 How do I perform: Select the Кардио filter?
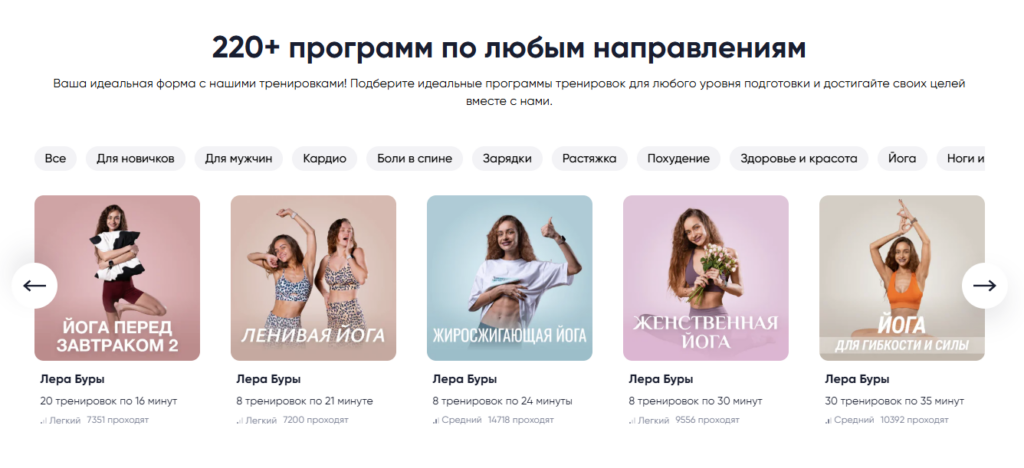[325, 159]
